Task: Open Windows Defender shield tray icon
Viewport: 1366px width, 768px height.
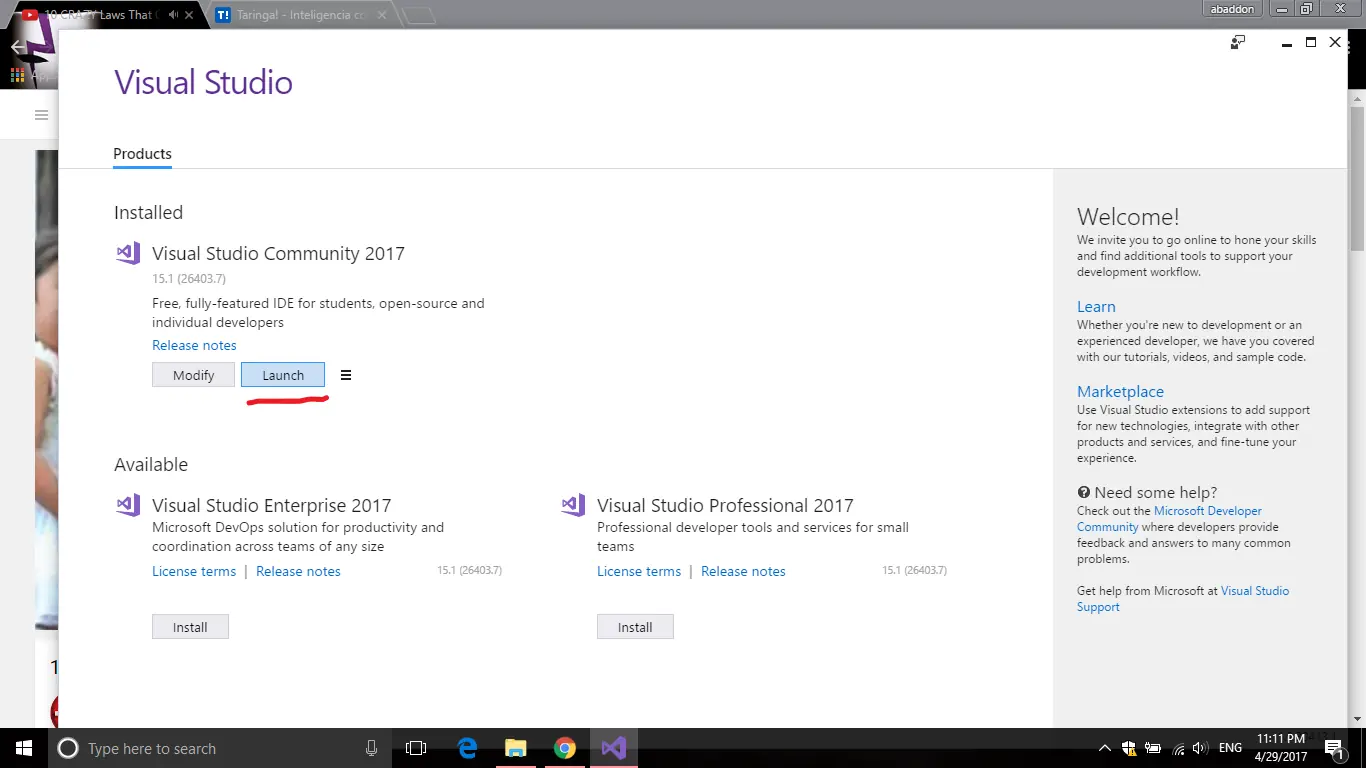Action: (x=1129, y=748)
